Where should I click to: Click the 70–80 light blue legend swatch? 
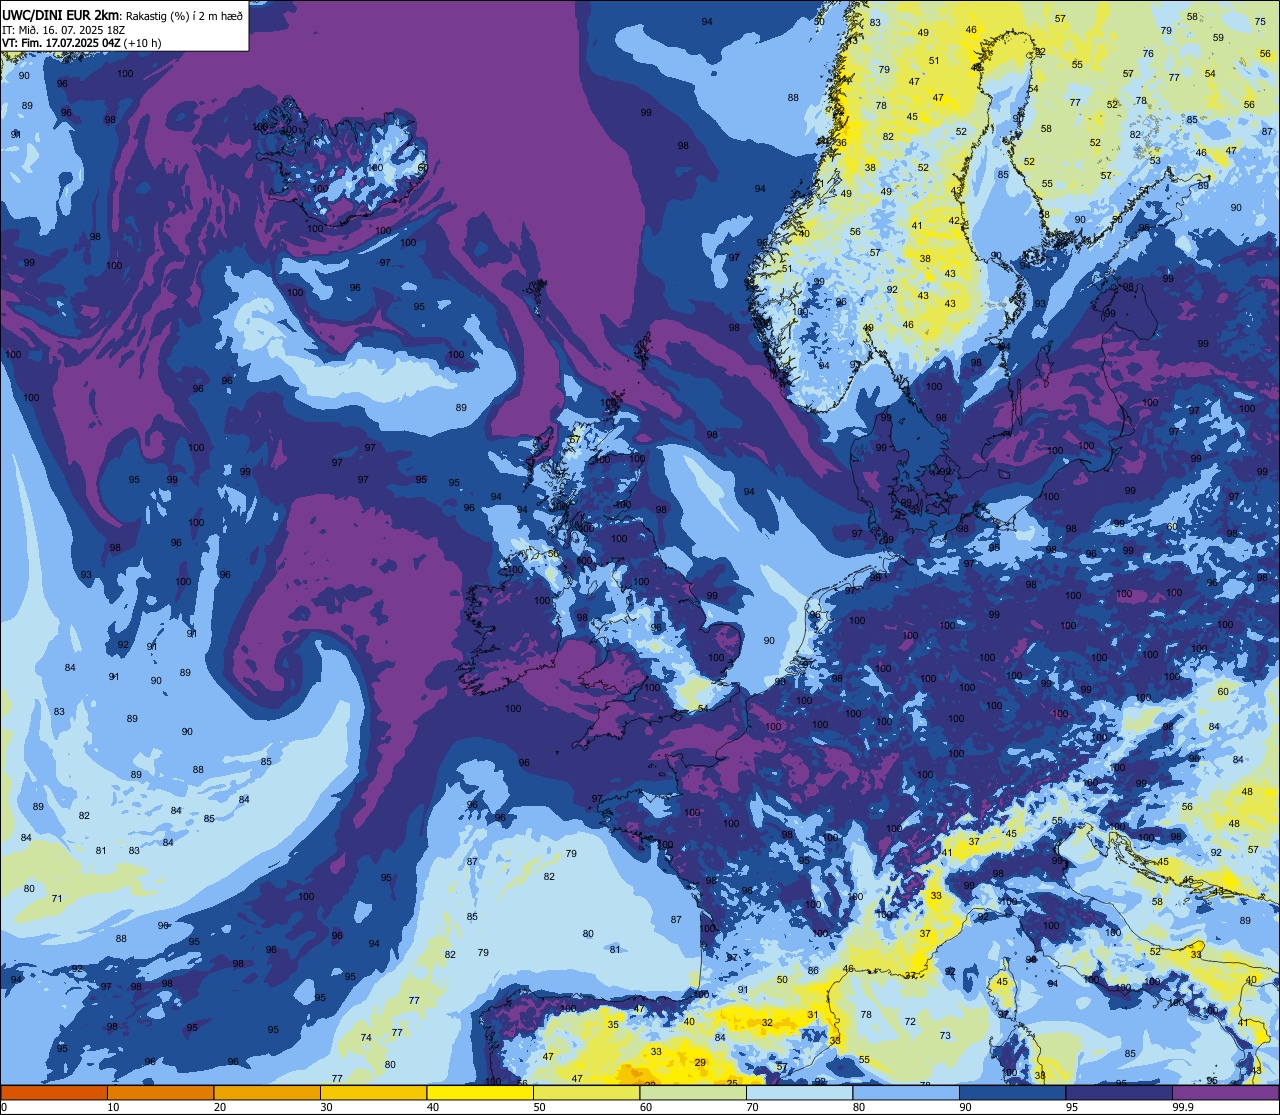799,1092
